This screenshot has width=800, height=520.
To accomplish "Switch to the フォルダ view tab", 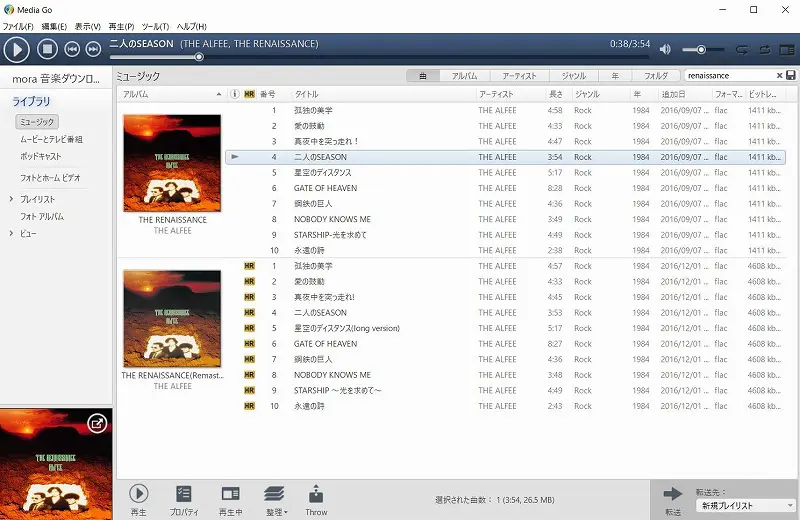I will point(656,76).
